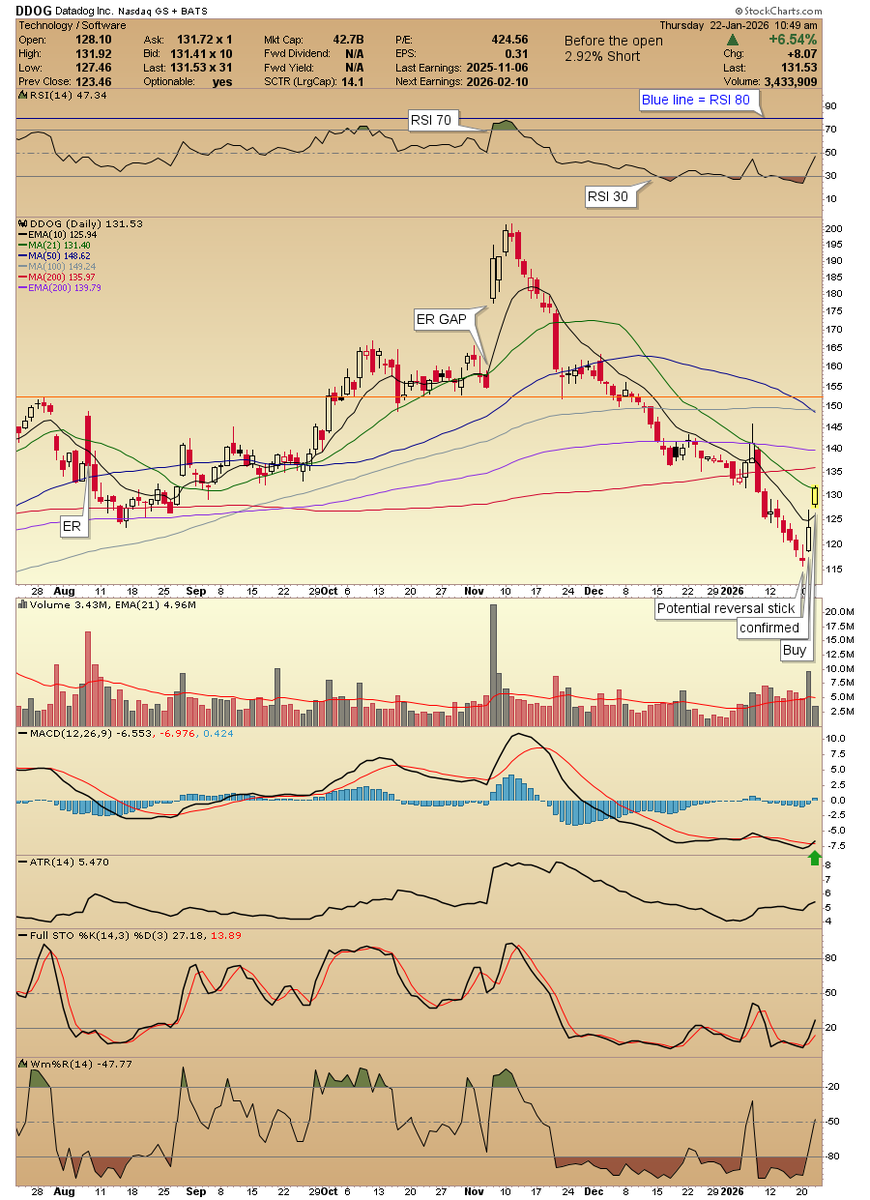This screenshot has height=1200, width=870.
Task: Click the '2.92% Short' note text
Action: [602, 57]
